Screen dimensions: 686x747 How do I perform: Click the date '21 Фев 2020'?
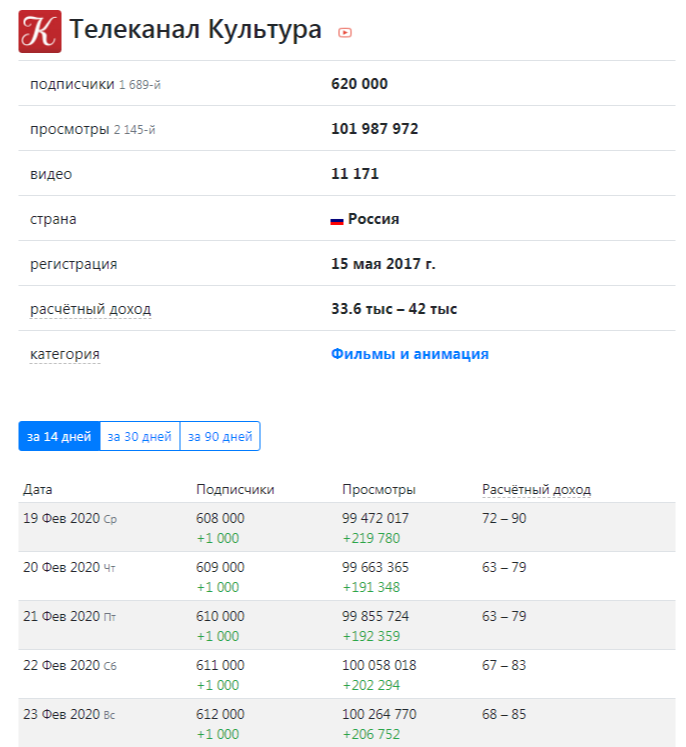[x=61, y=616]
